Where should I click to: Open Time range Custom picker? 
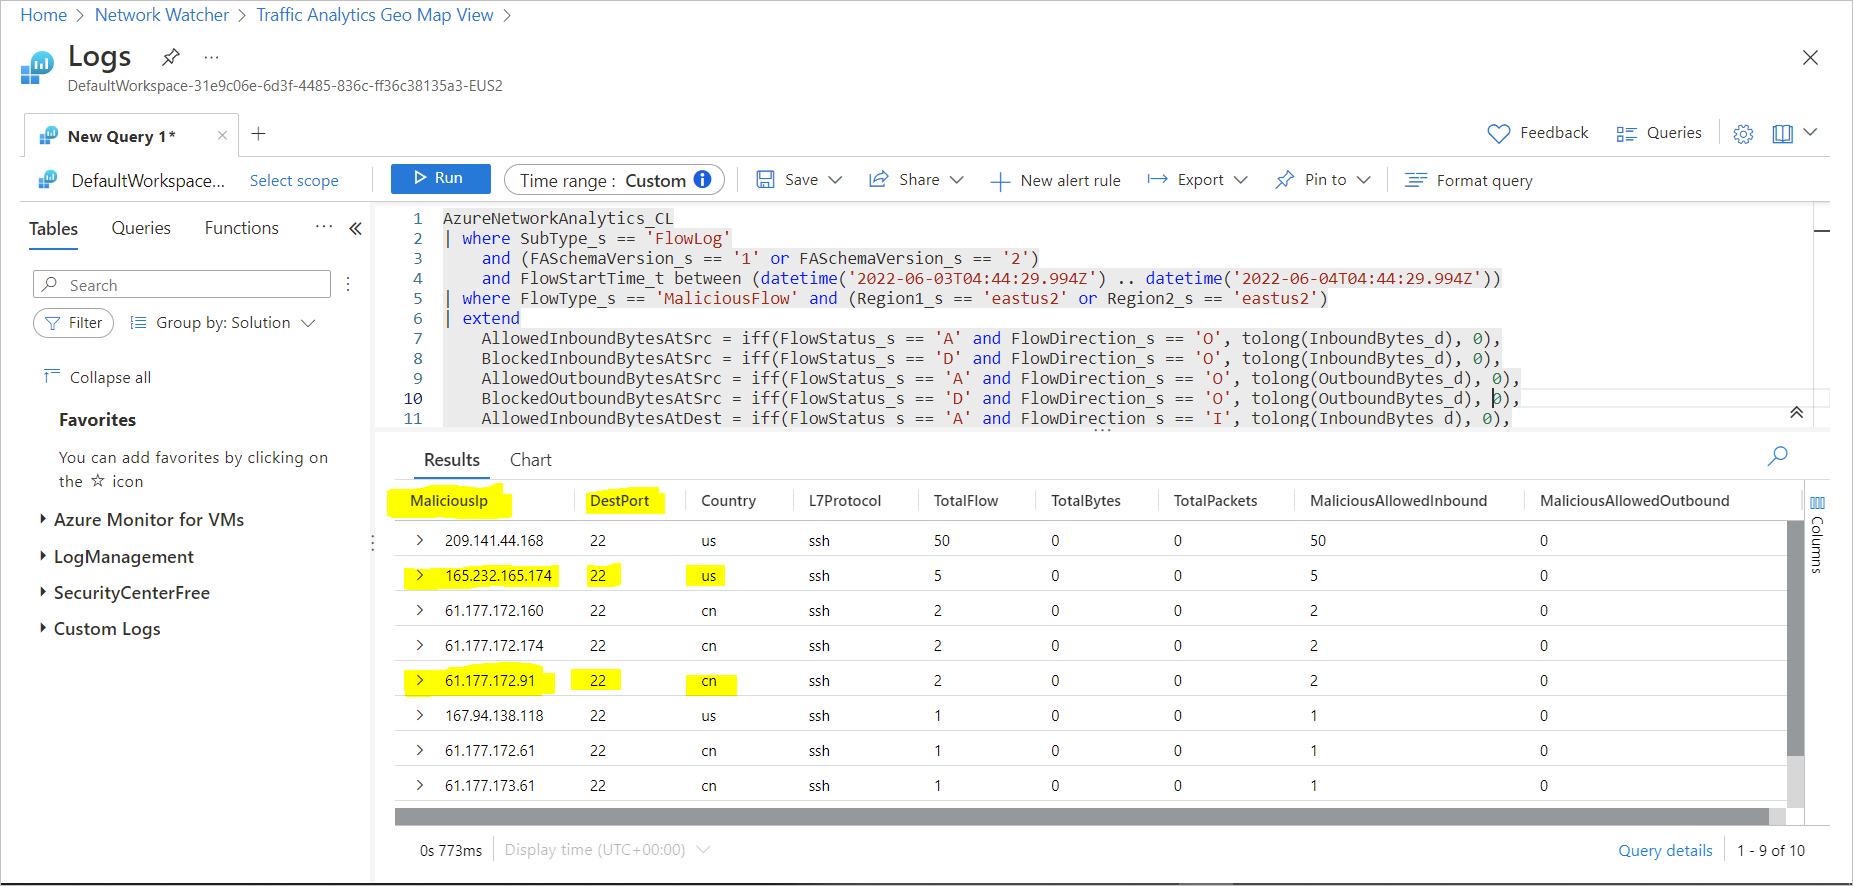coord(614,180)
